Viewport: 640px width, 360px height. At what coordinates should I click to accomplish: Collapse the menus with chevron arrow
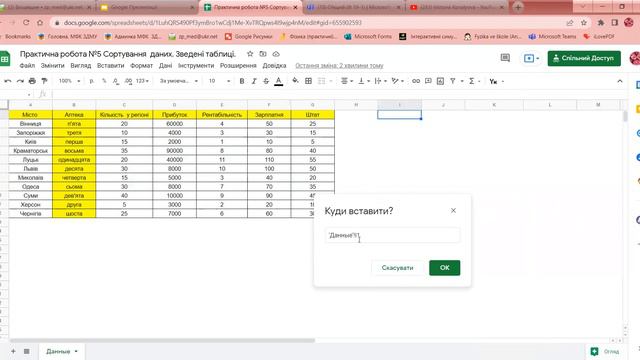pos(620,81)
